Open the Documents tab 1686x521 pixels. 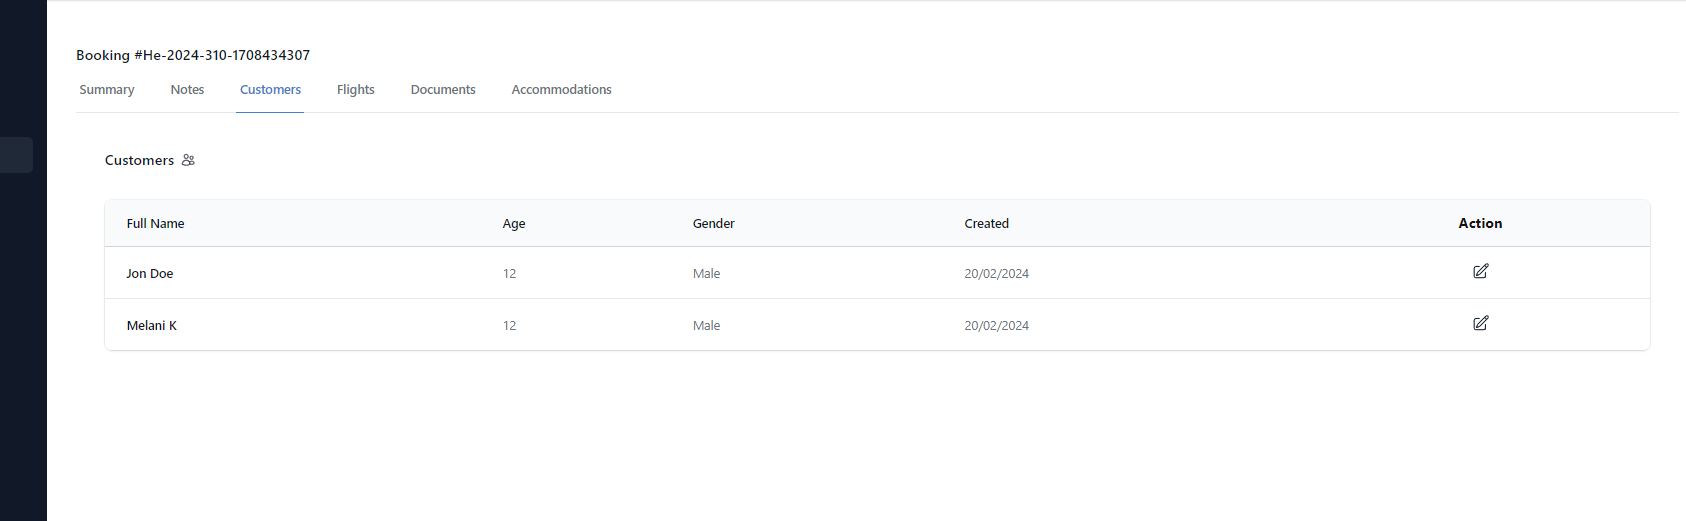click(443, 90)
